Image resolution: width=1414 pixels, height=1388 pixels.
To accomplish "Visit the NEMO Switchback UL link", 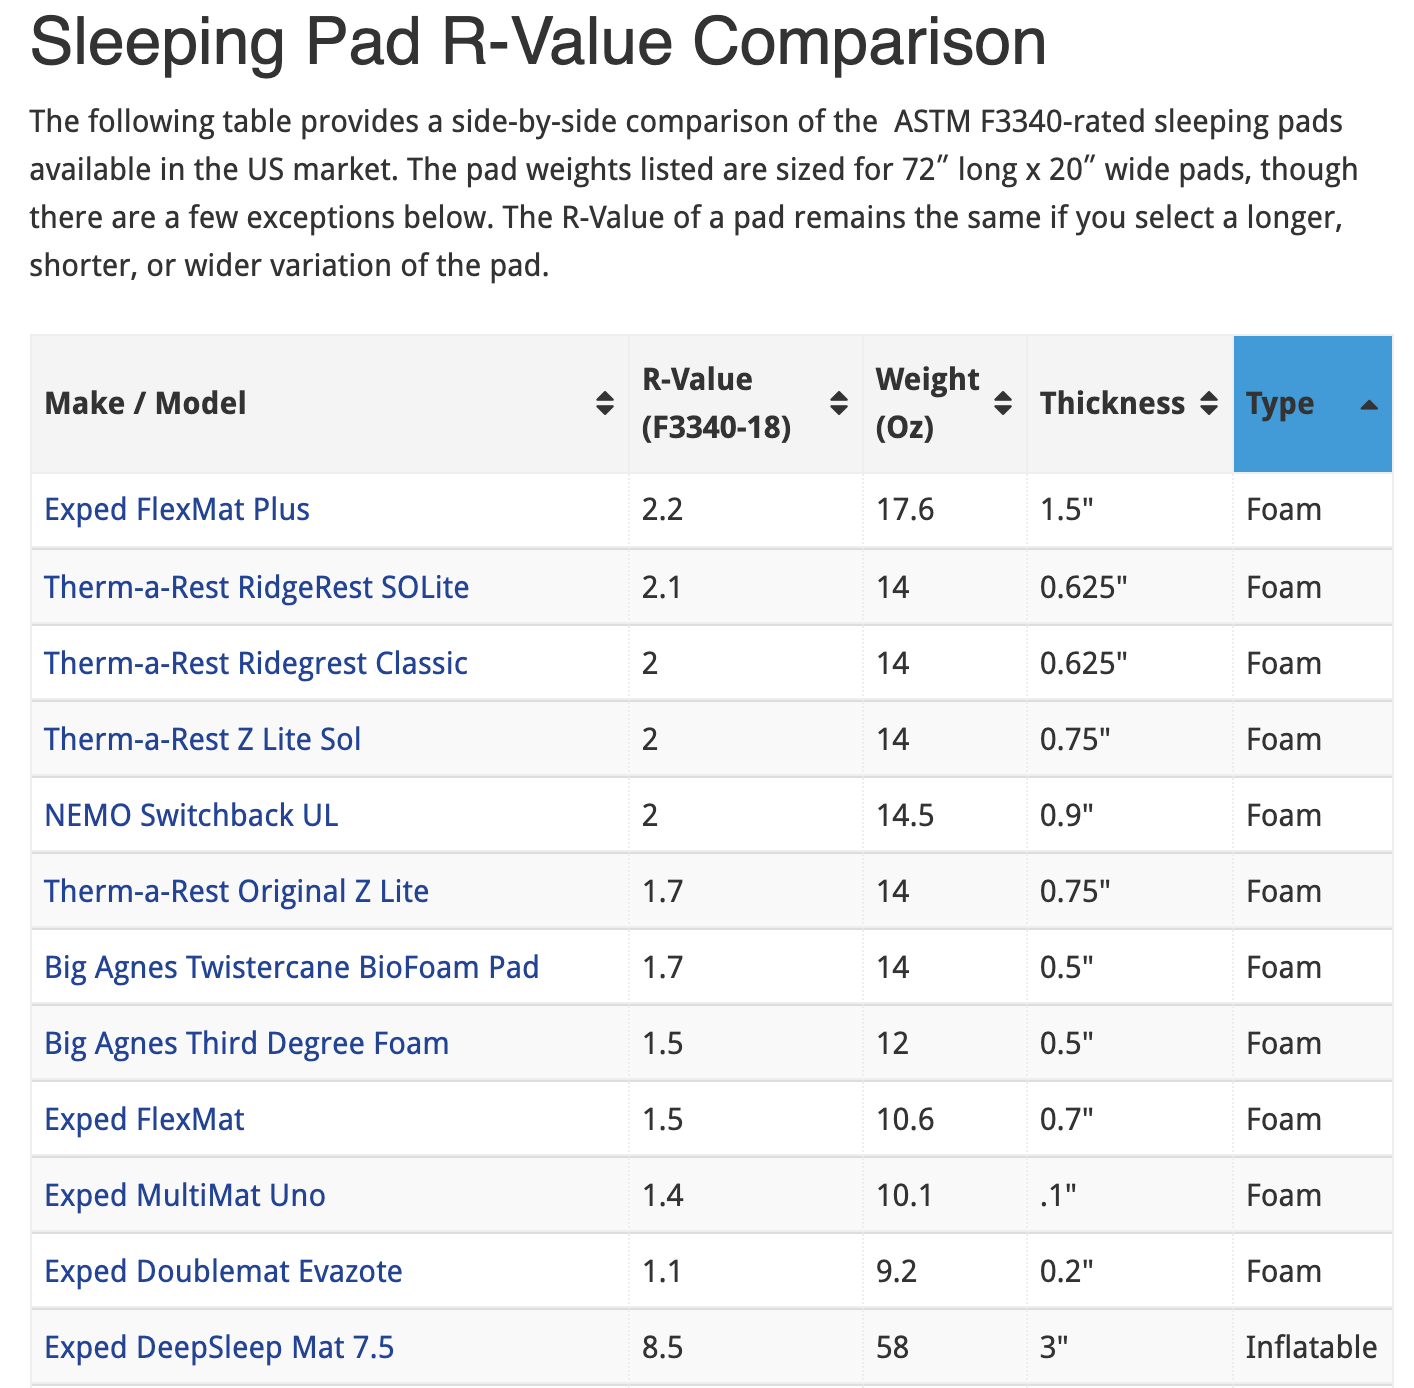I will pos(191,815).
